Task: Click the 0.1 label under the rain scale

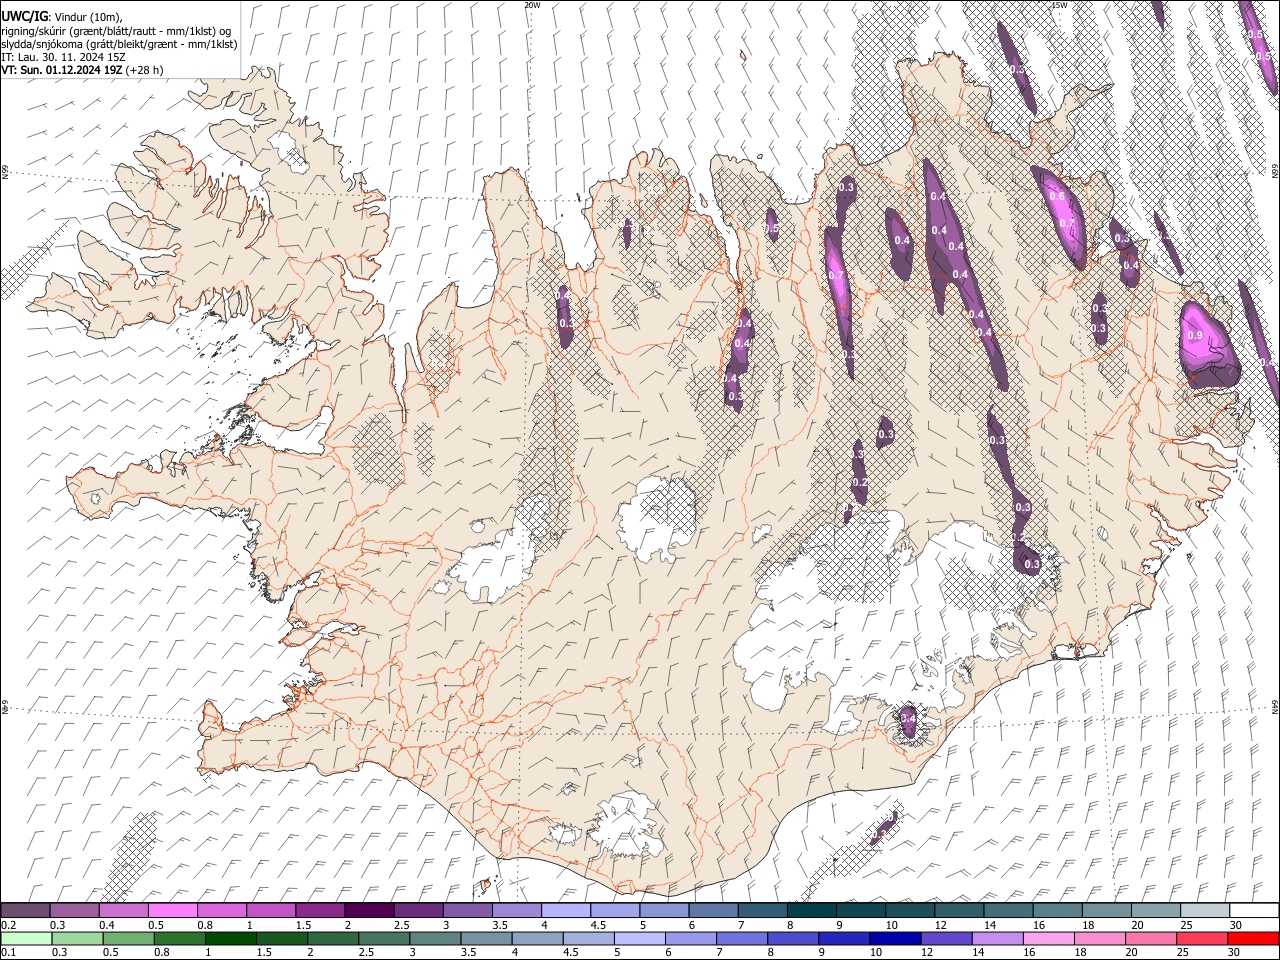Action: [x=7, y=952]
